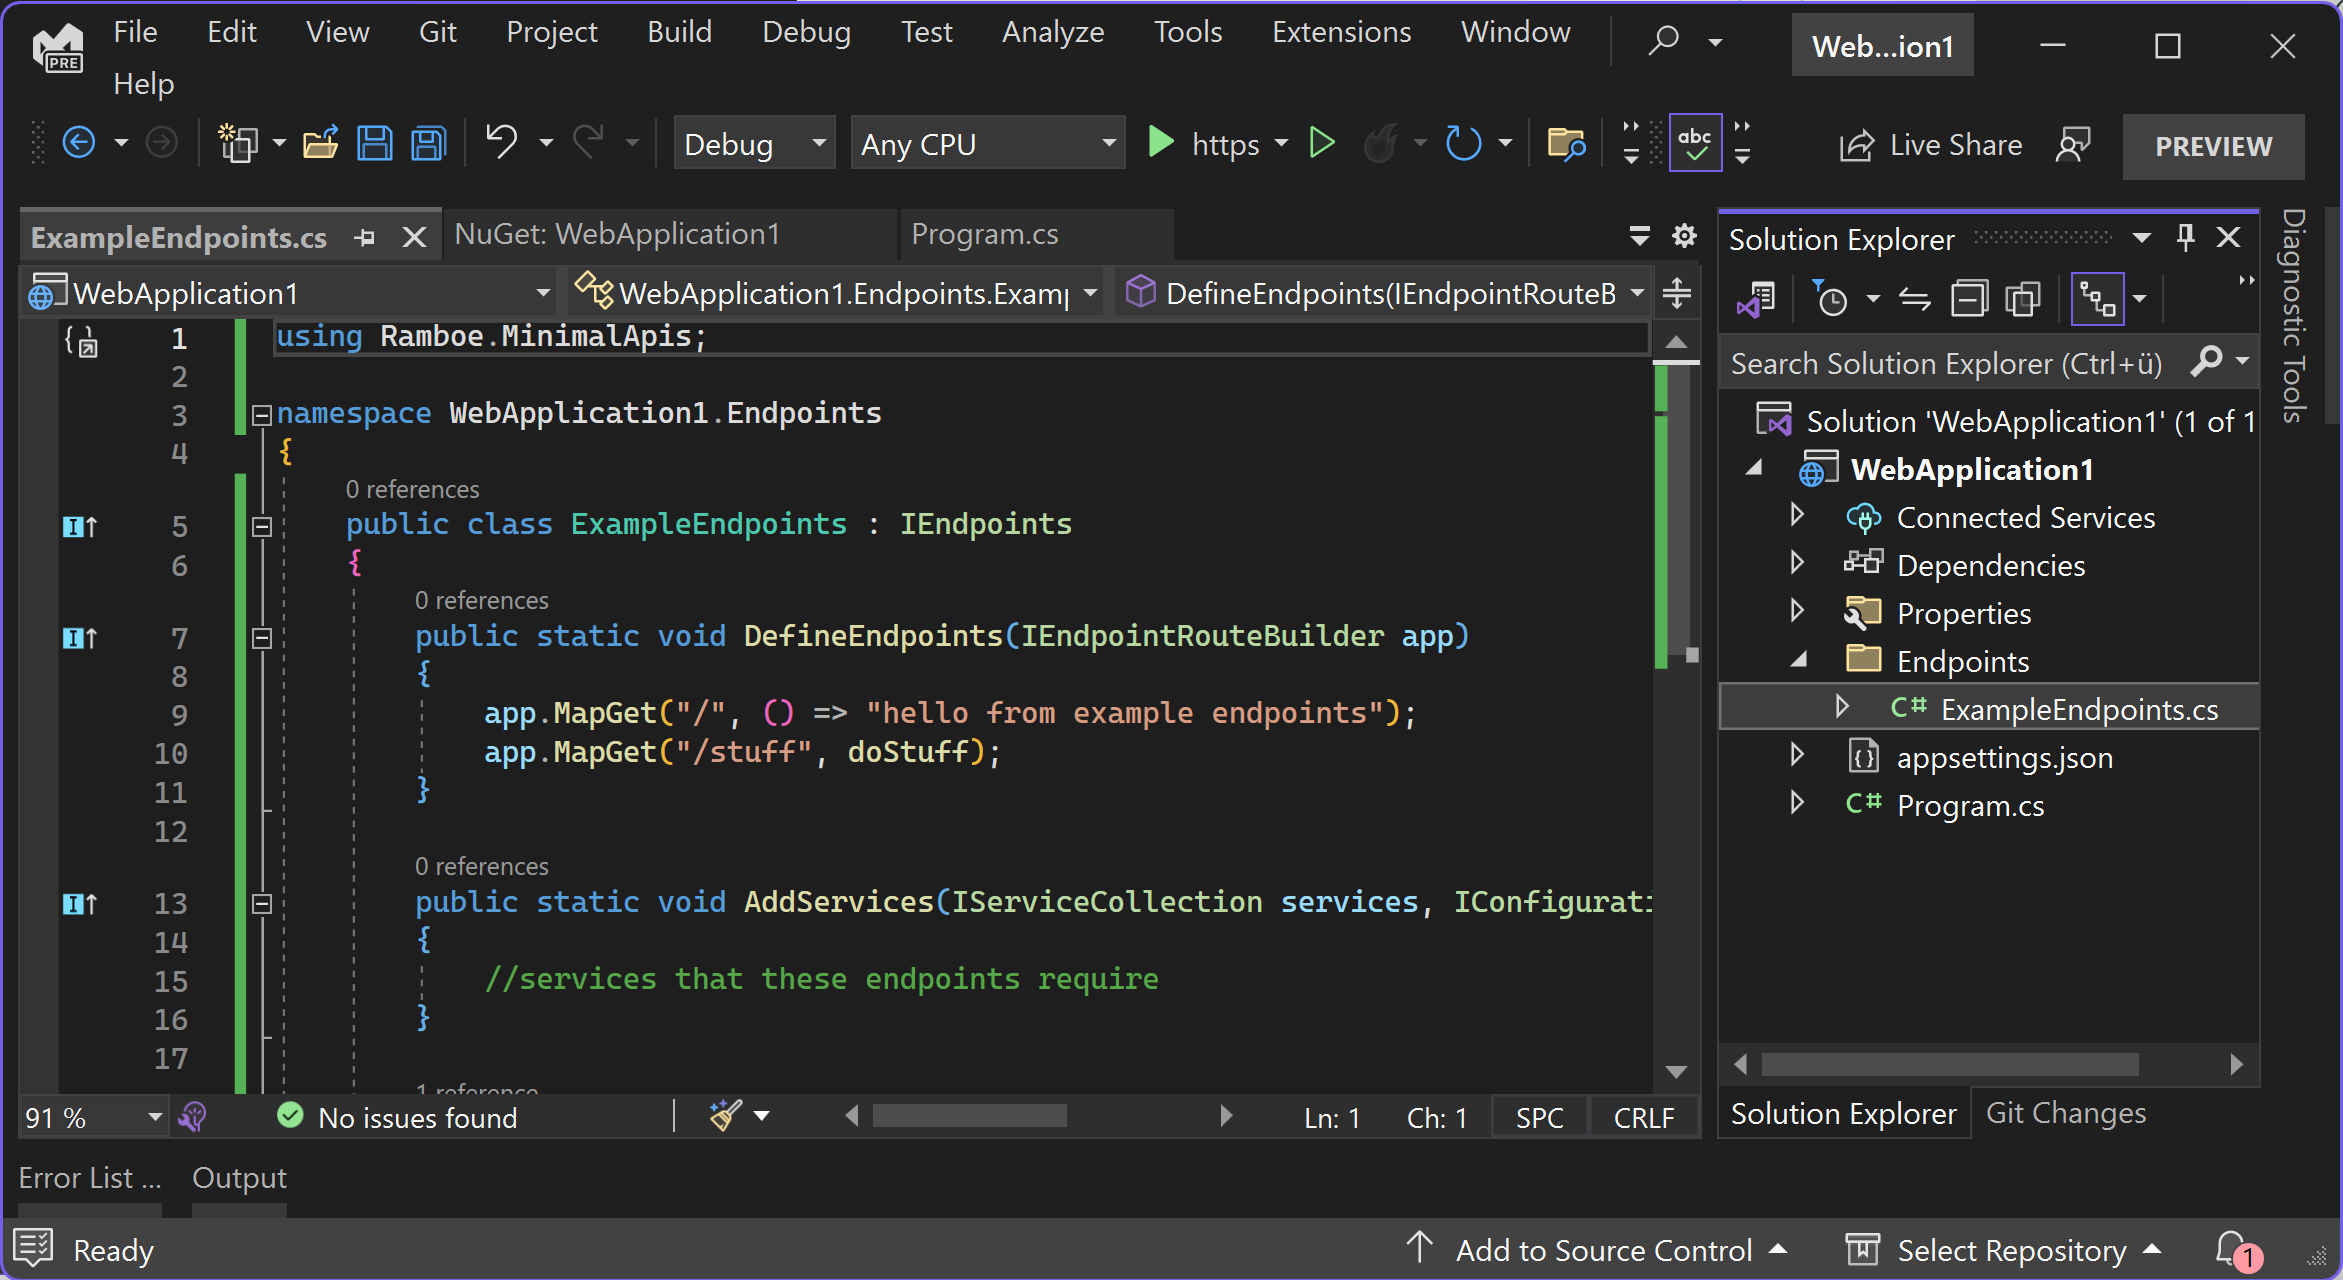
Task: Click the editor horizontal scrollbar thumb
Action: [969, 1115]
